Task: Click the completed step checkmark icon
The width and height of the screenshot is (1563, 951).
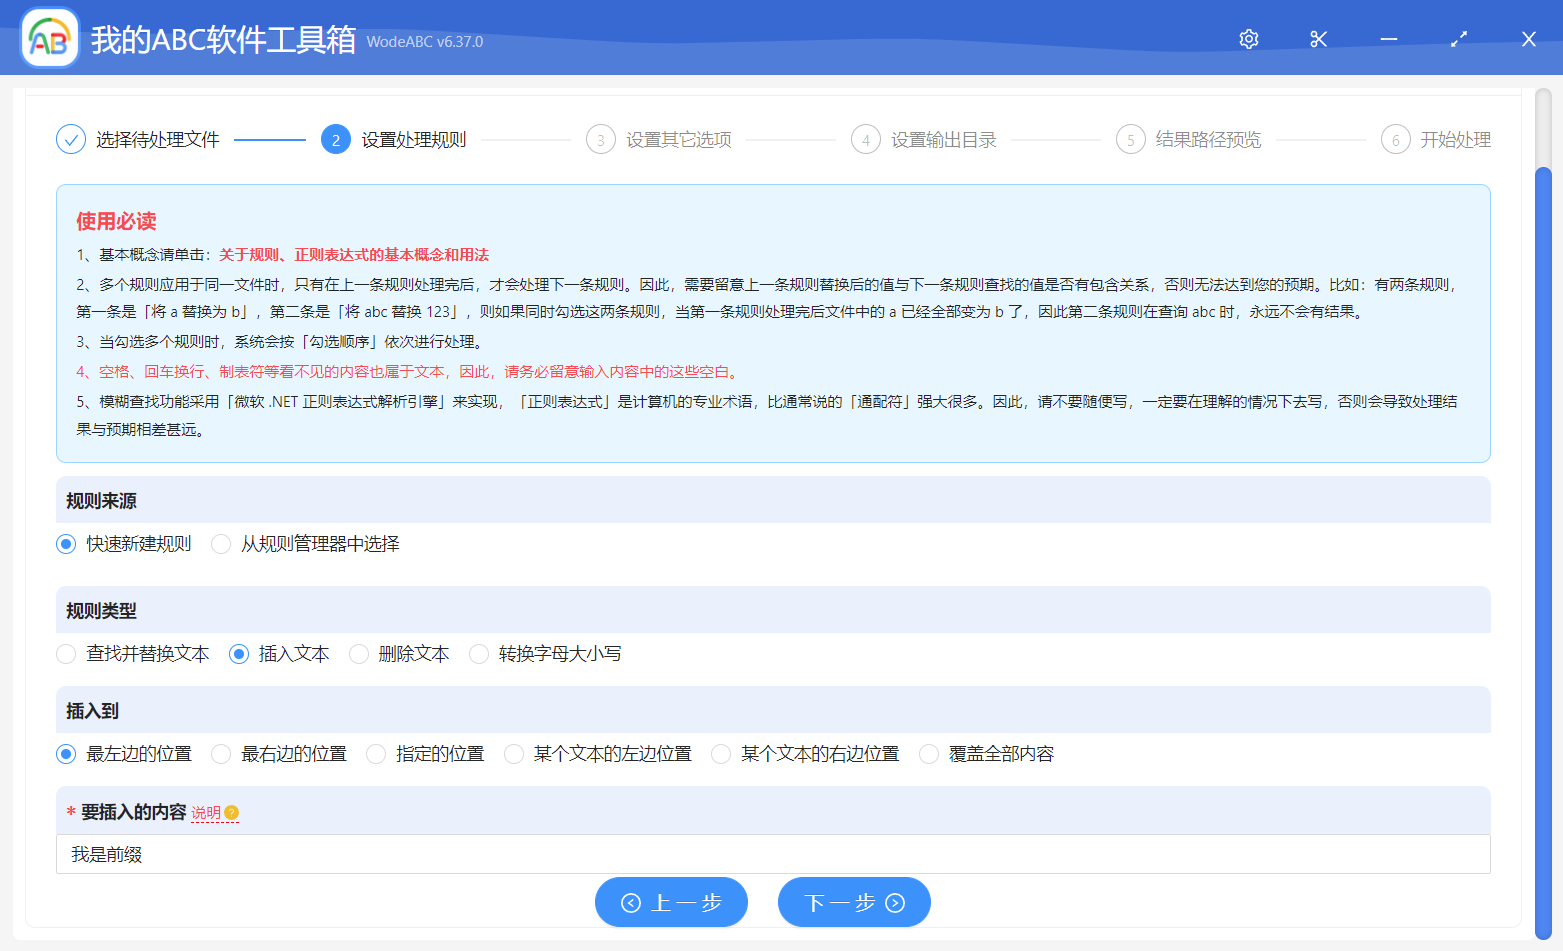Action: pyautogui.click(x=71, y=140)
